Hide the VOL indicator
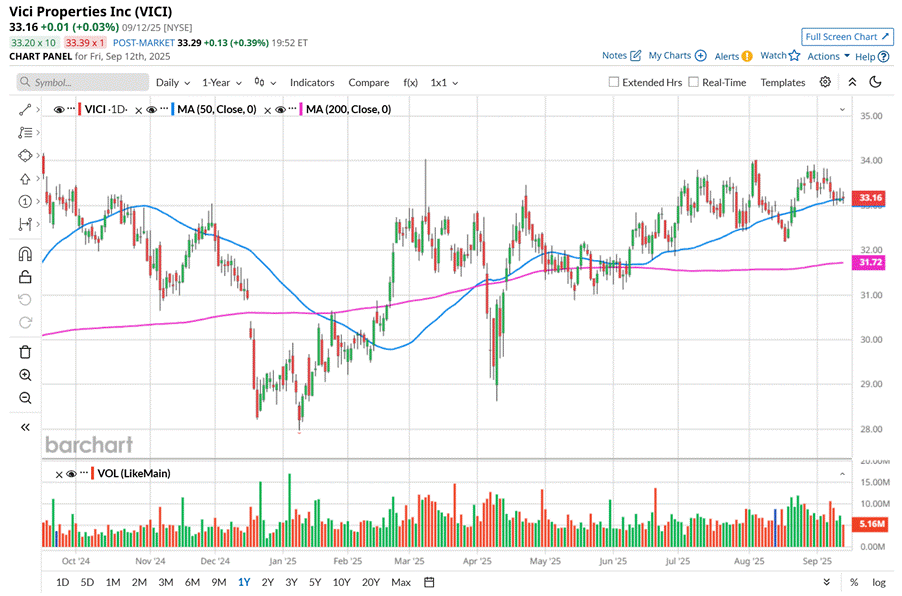Screen dimensions: 902x596 [x=71, y=473]
